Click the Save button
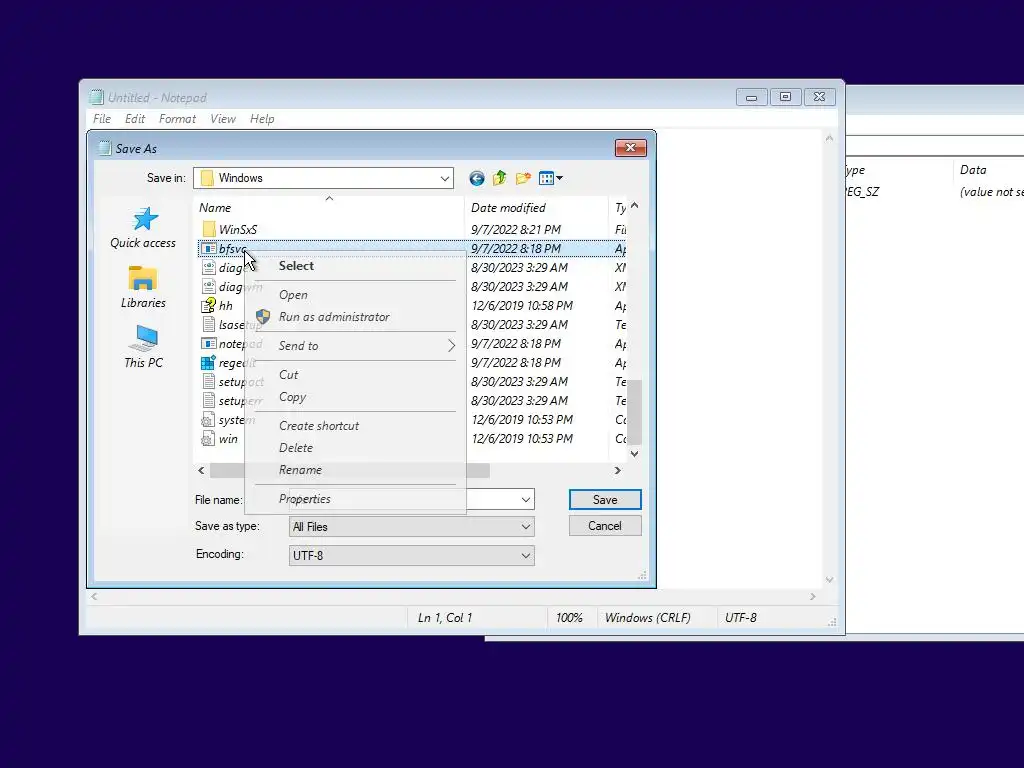The width and height of the screenshot is (1024, 768). click(x=605, y=500)
